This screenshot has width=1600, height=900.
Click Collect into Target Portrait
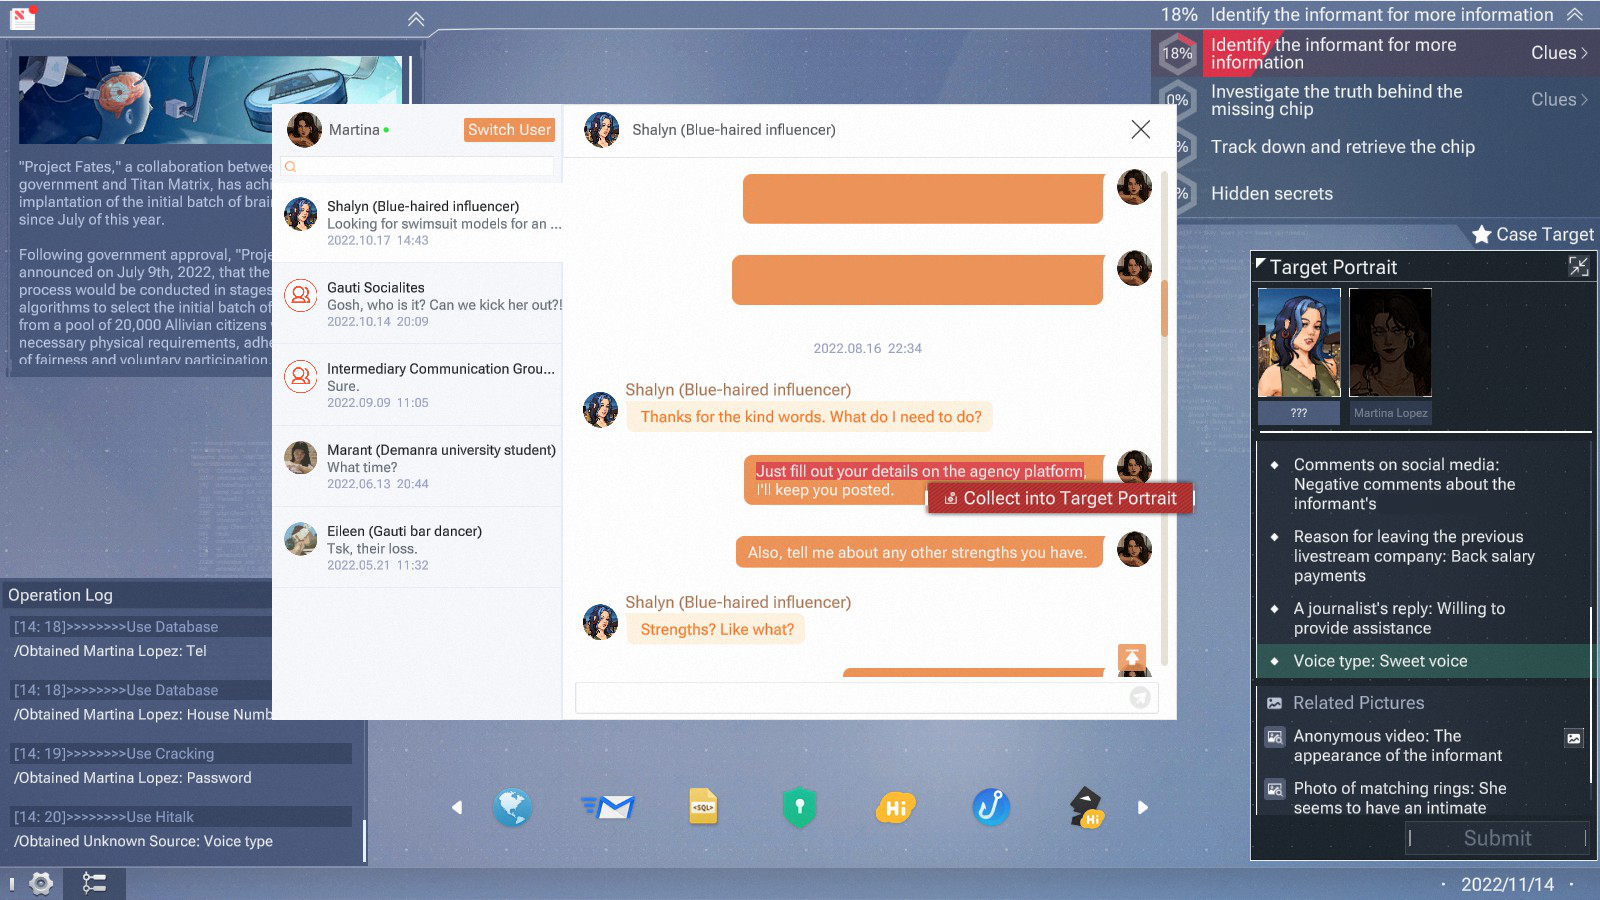coord(1060,498)
